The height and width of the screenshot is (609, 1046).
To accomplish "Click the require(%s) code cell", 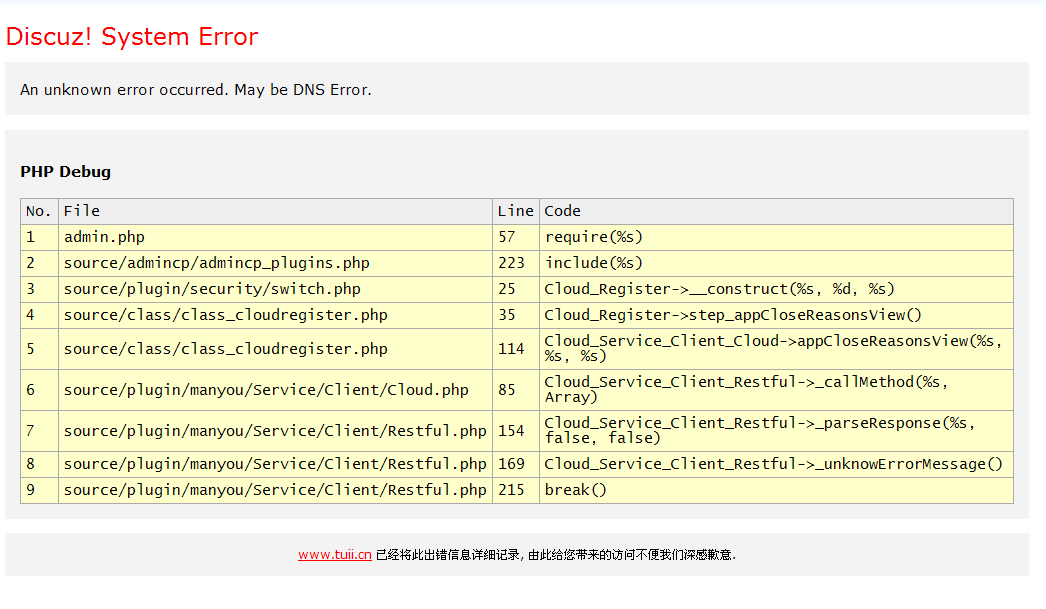I will click(x=593, y=237).
